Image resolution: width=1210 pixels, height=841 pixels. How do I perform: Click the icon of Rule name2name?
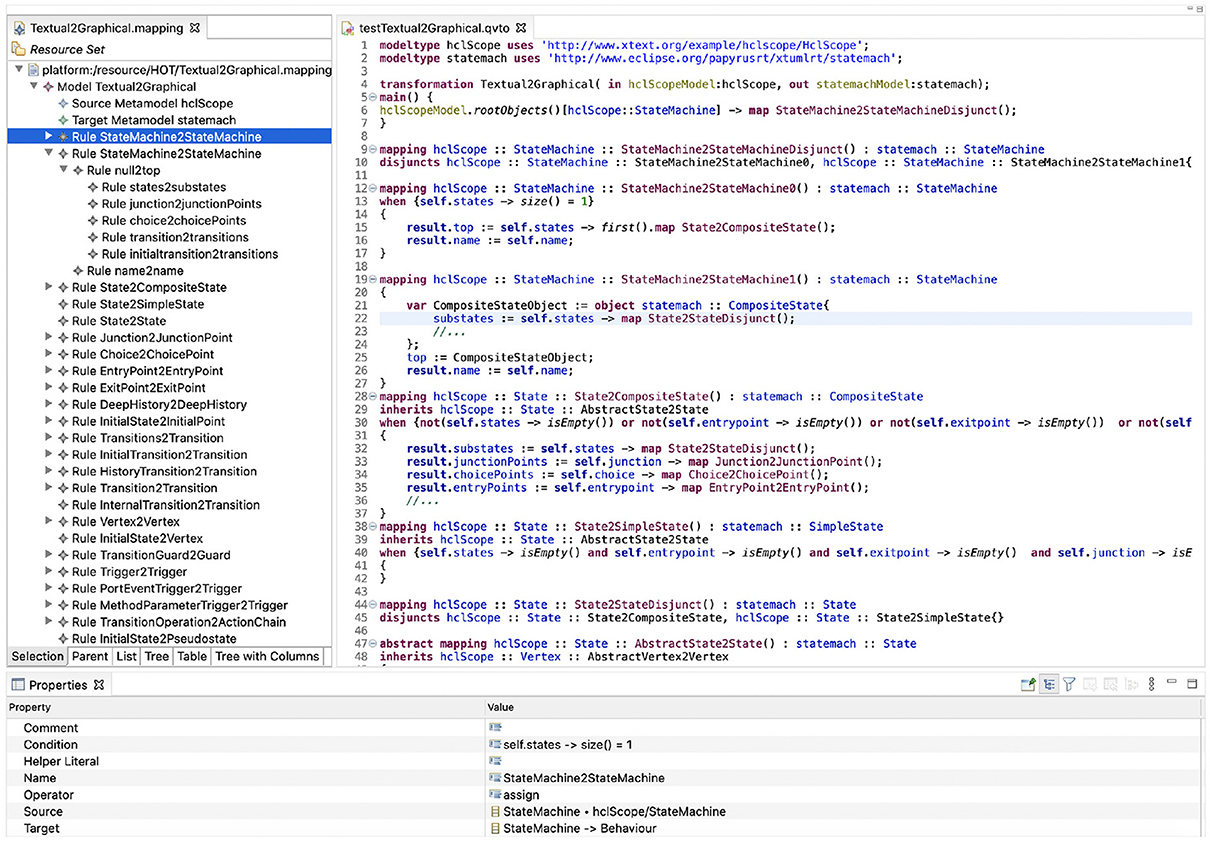77,271
